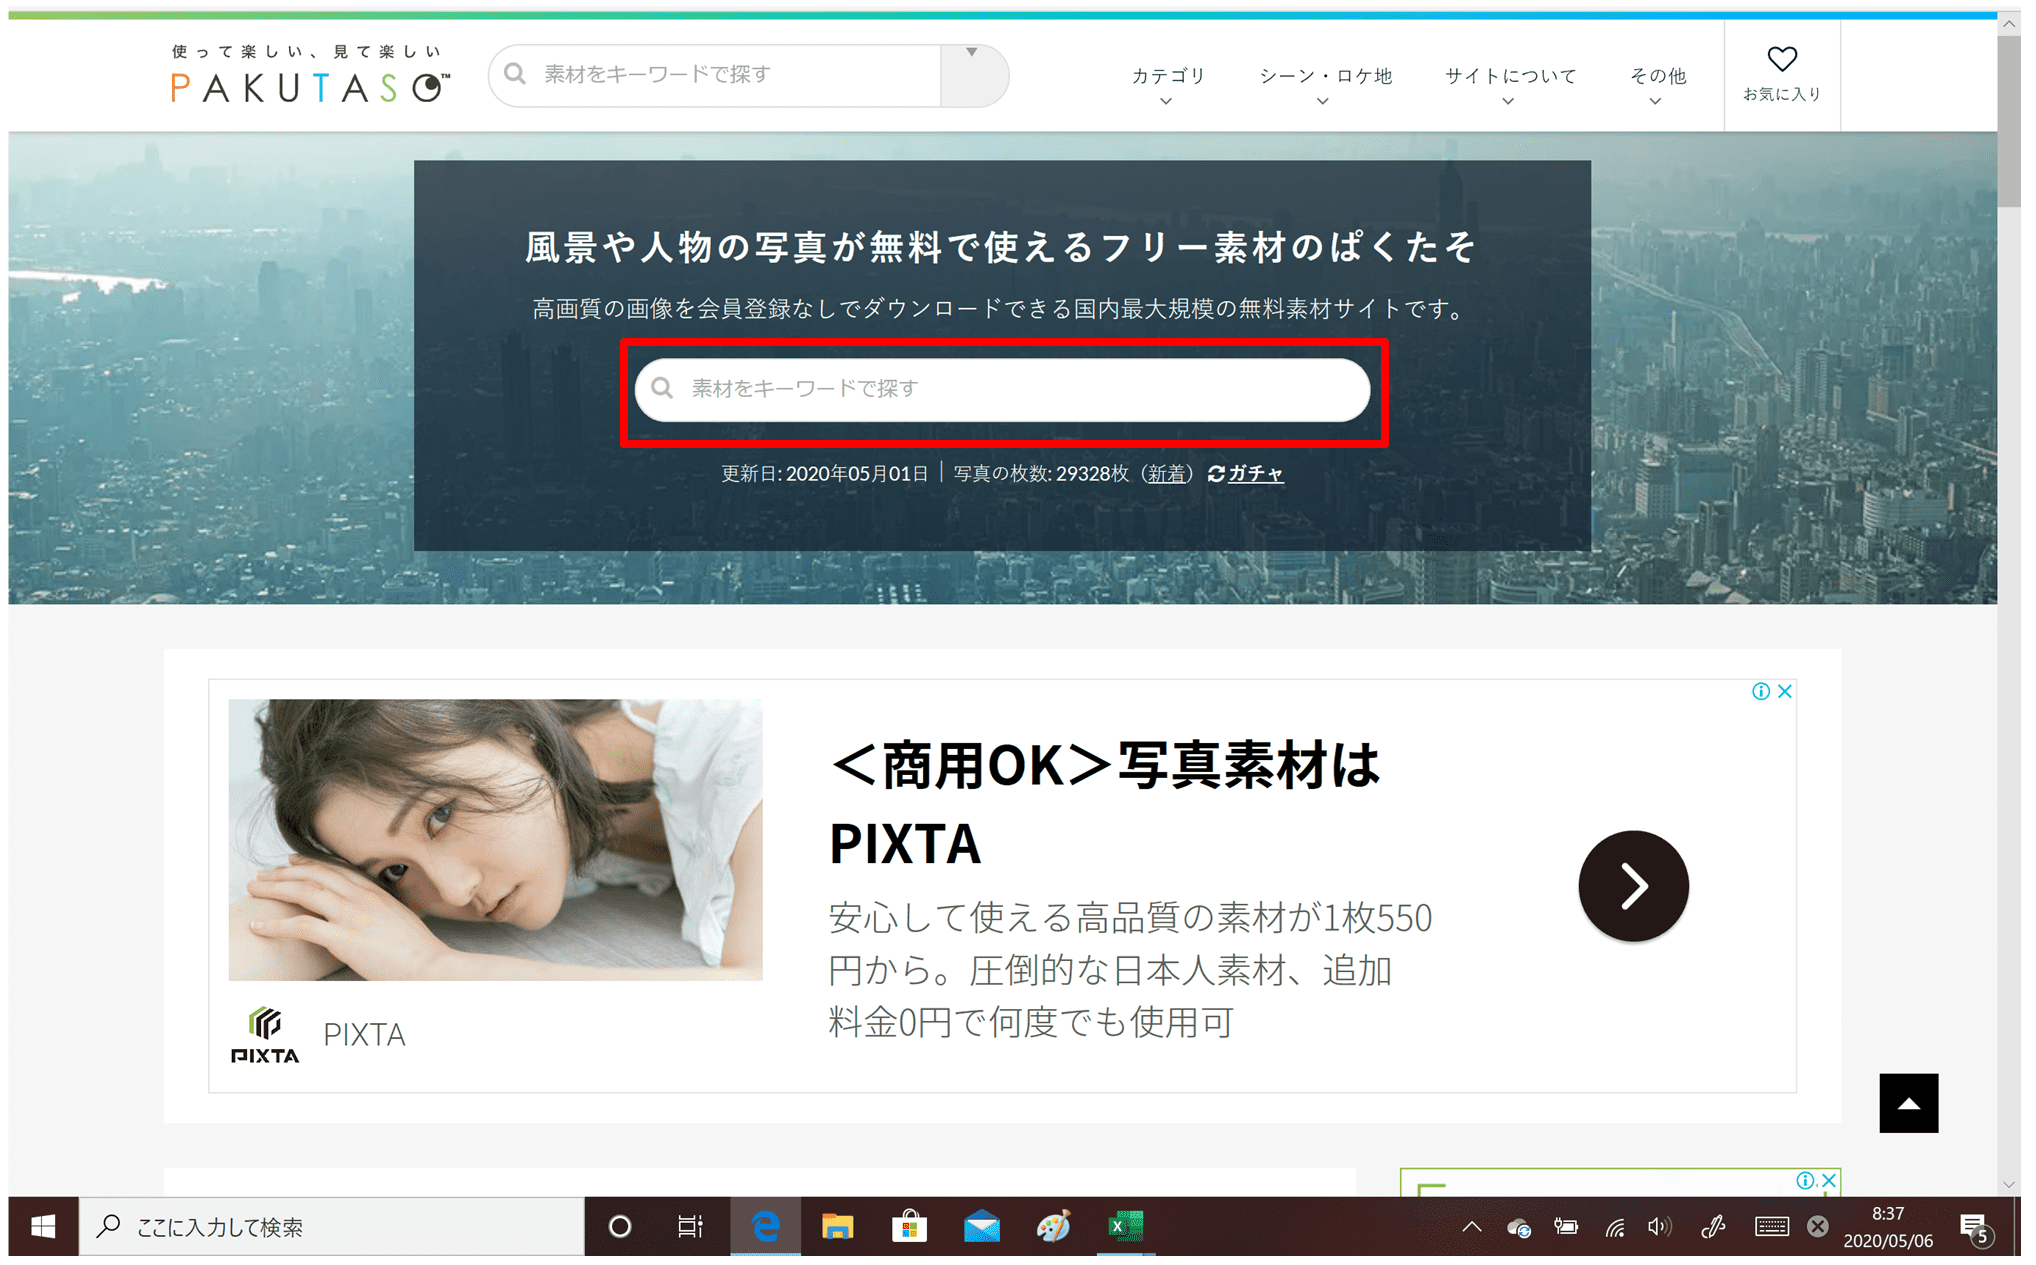Focus the main hero keyword search field
Screen dimensions: 2036x1265
pyautogui.click(x=1002, y=389)
